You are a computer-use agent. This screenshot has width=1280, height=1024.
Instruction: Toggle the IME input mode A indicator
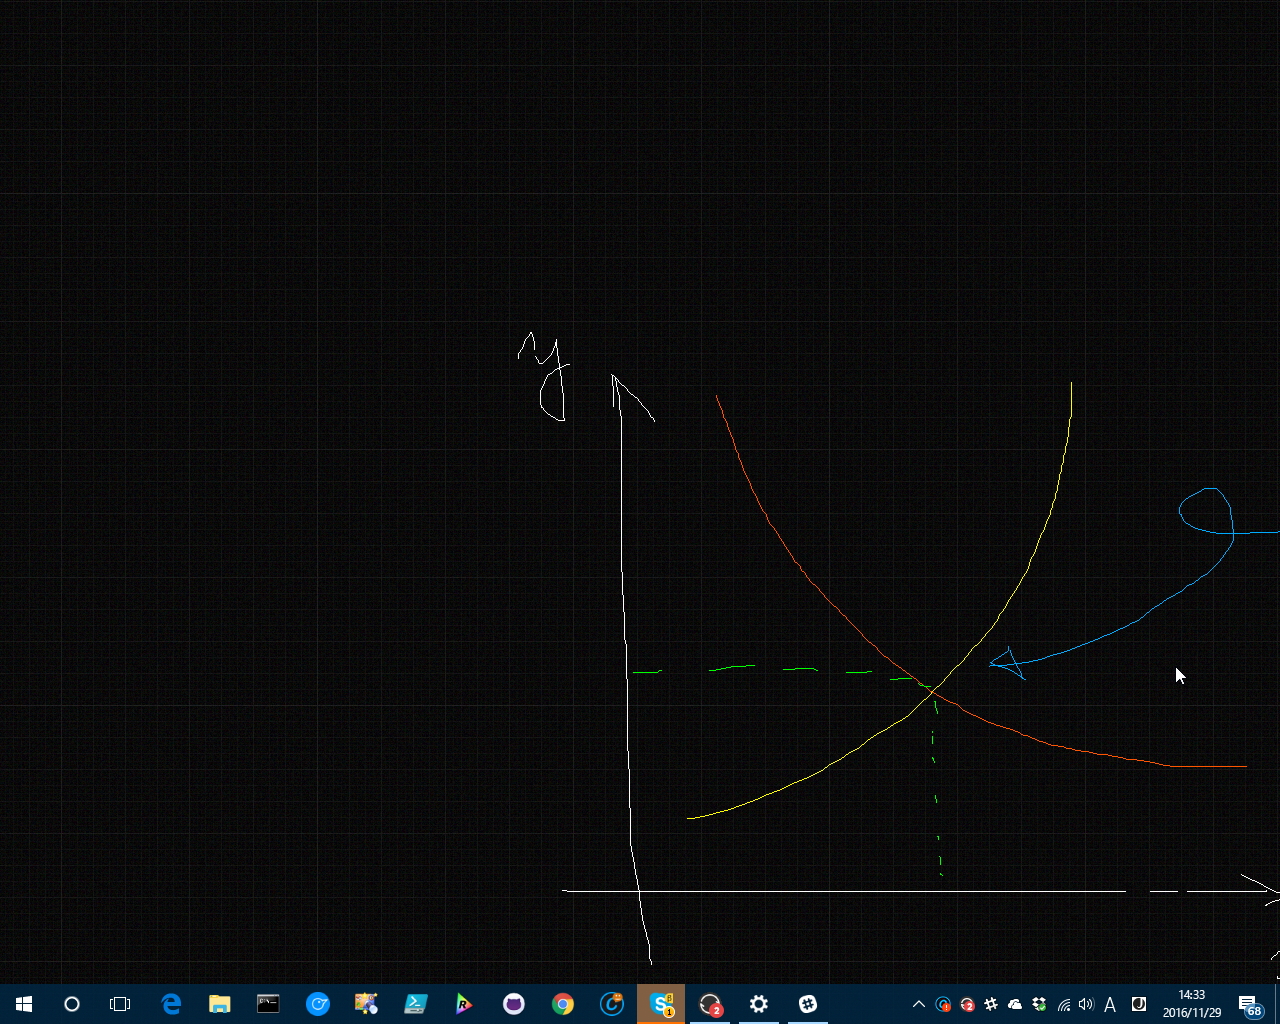pyautogui.click(x=1110, y=1004)
